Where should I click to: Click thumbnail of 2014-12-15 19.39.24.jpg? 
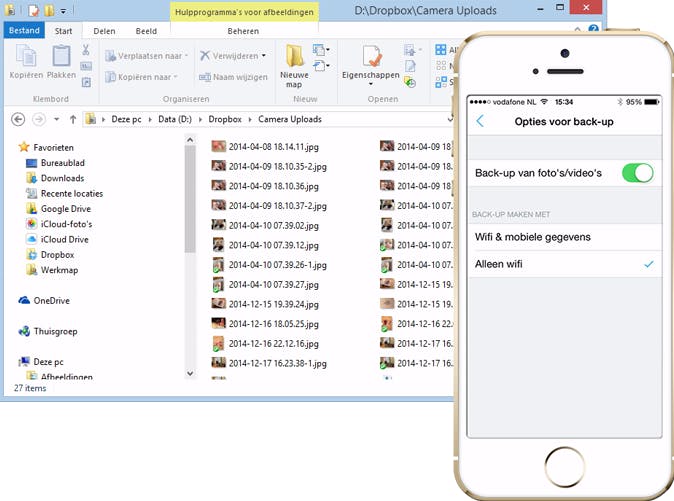(x=218, y=304)
